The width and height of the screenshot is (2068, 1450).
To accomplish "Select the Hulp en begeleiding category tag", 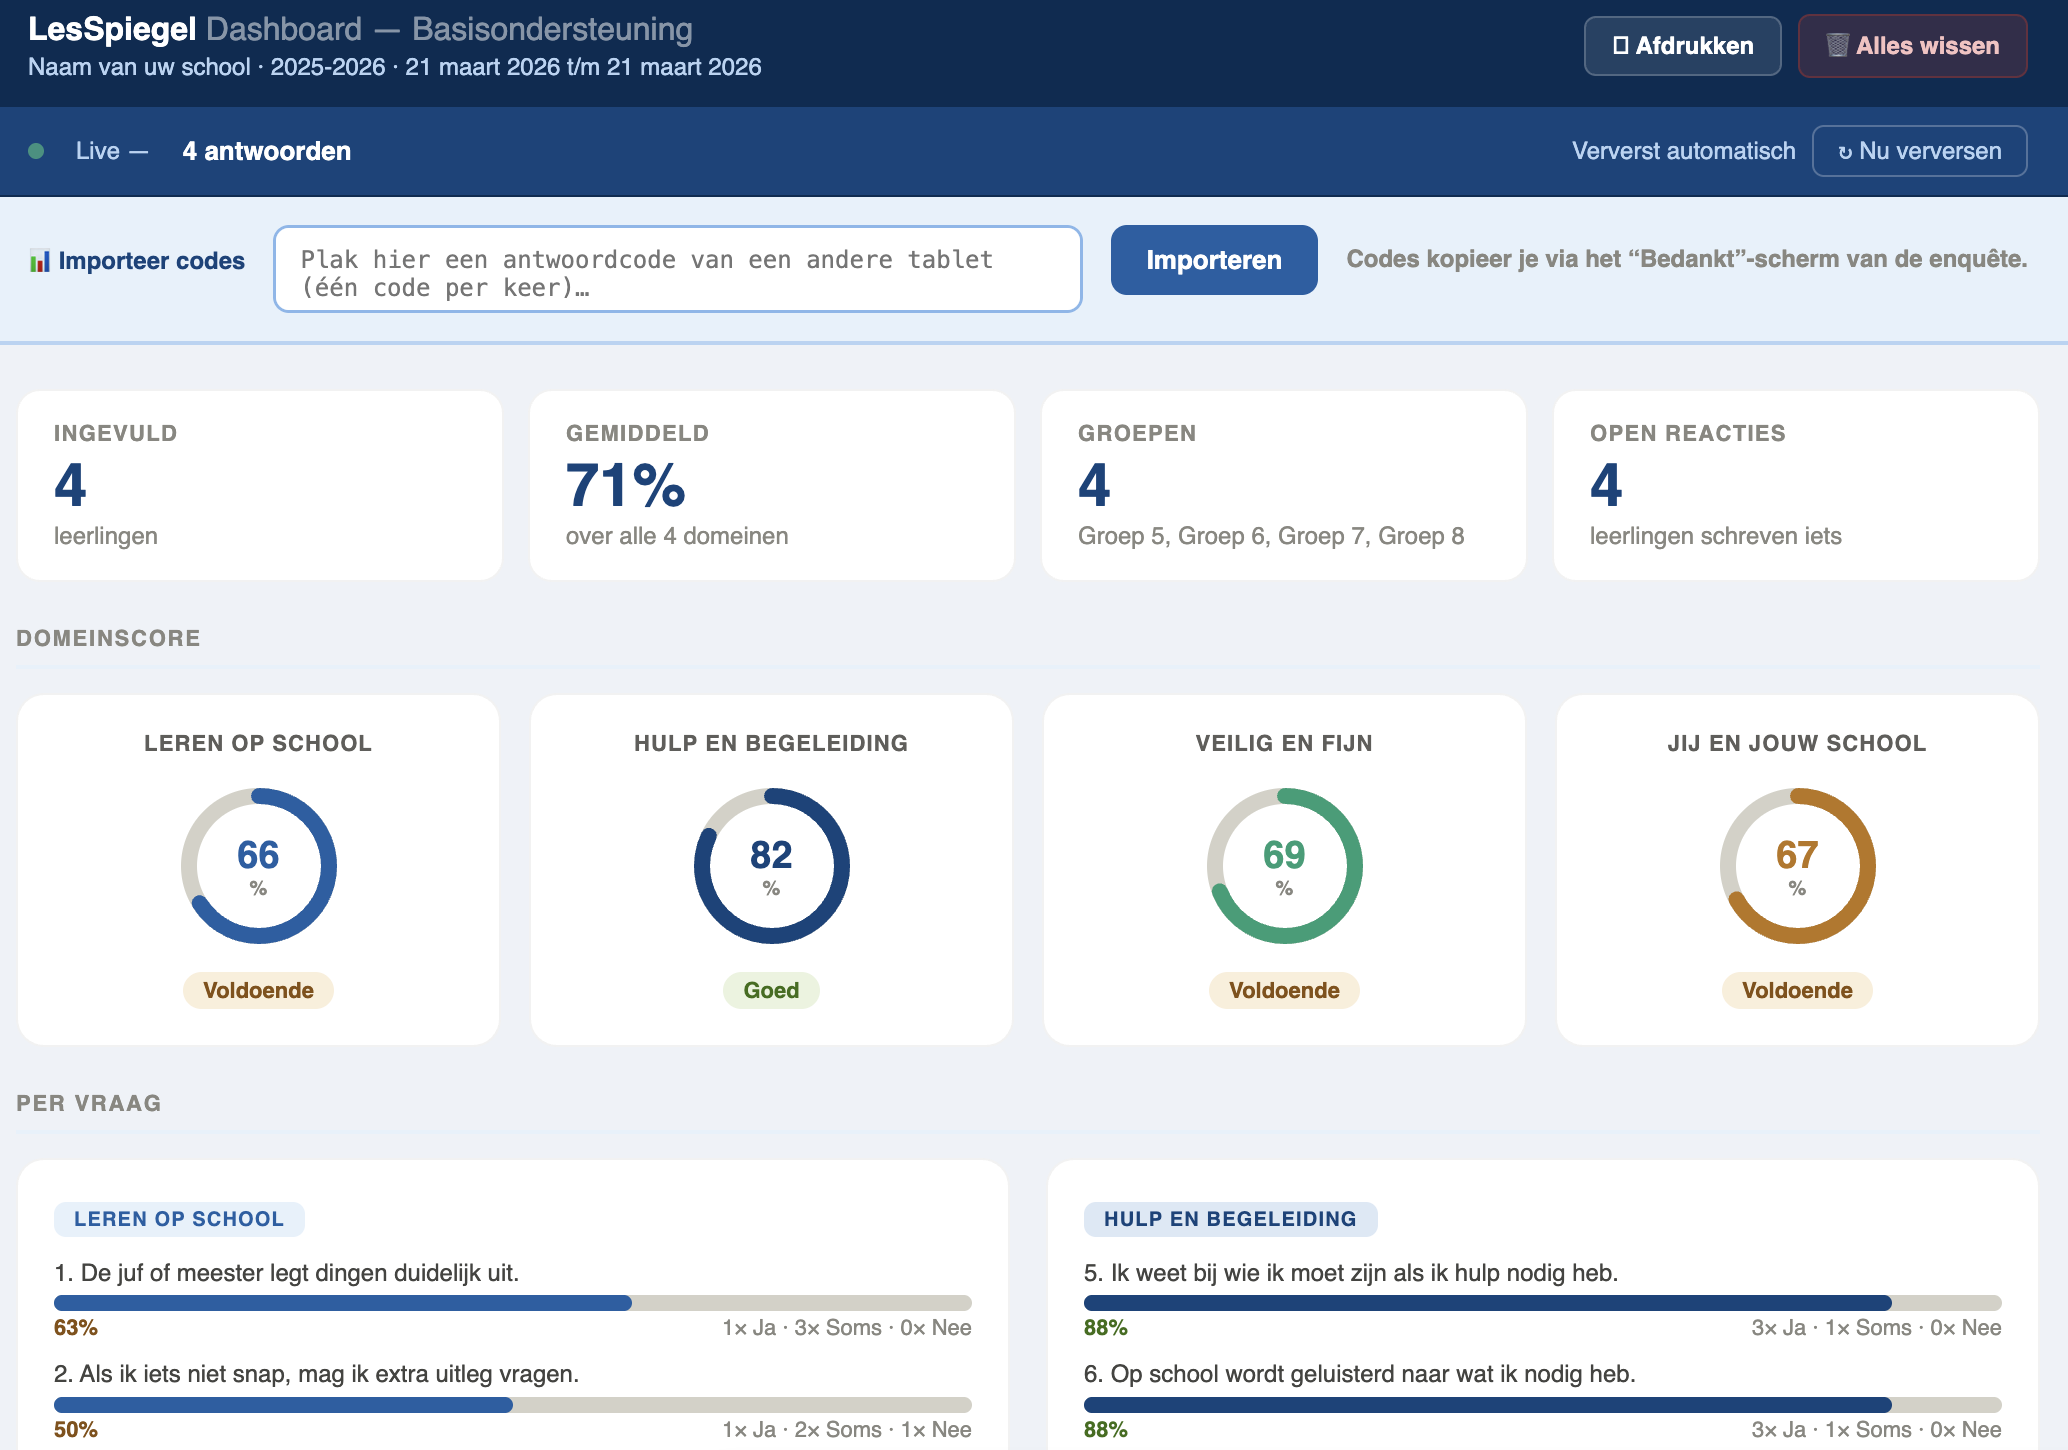I will click(x=1230, y=1219).
